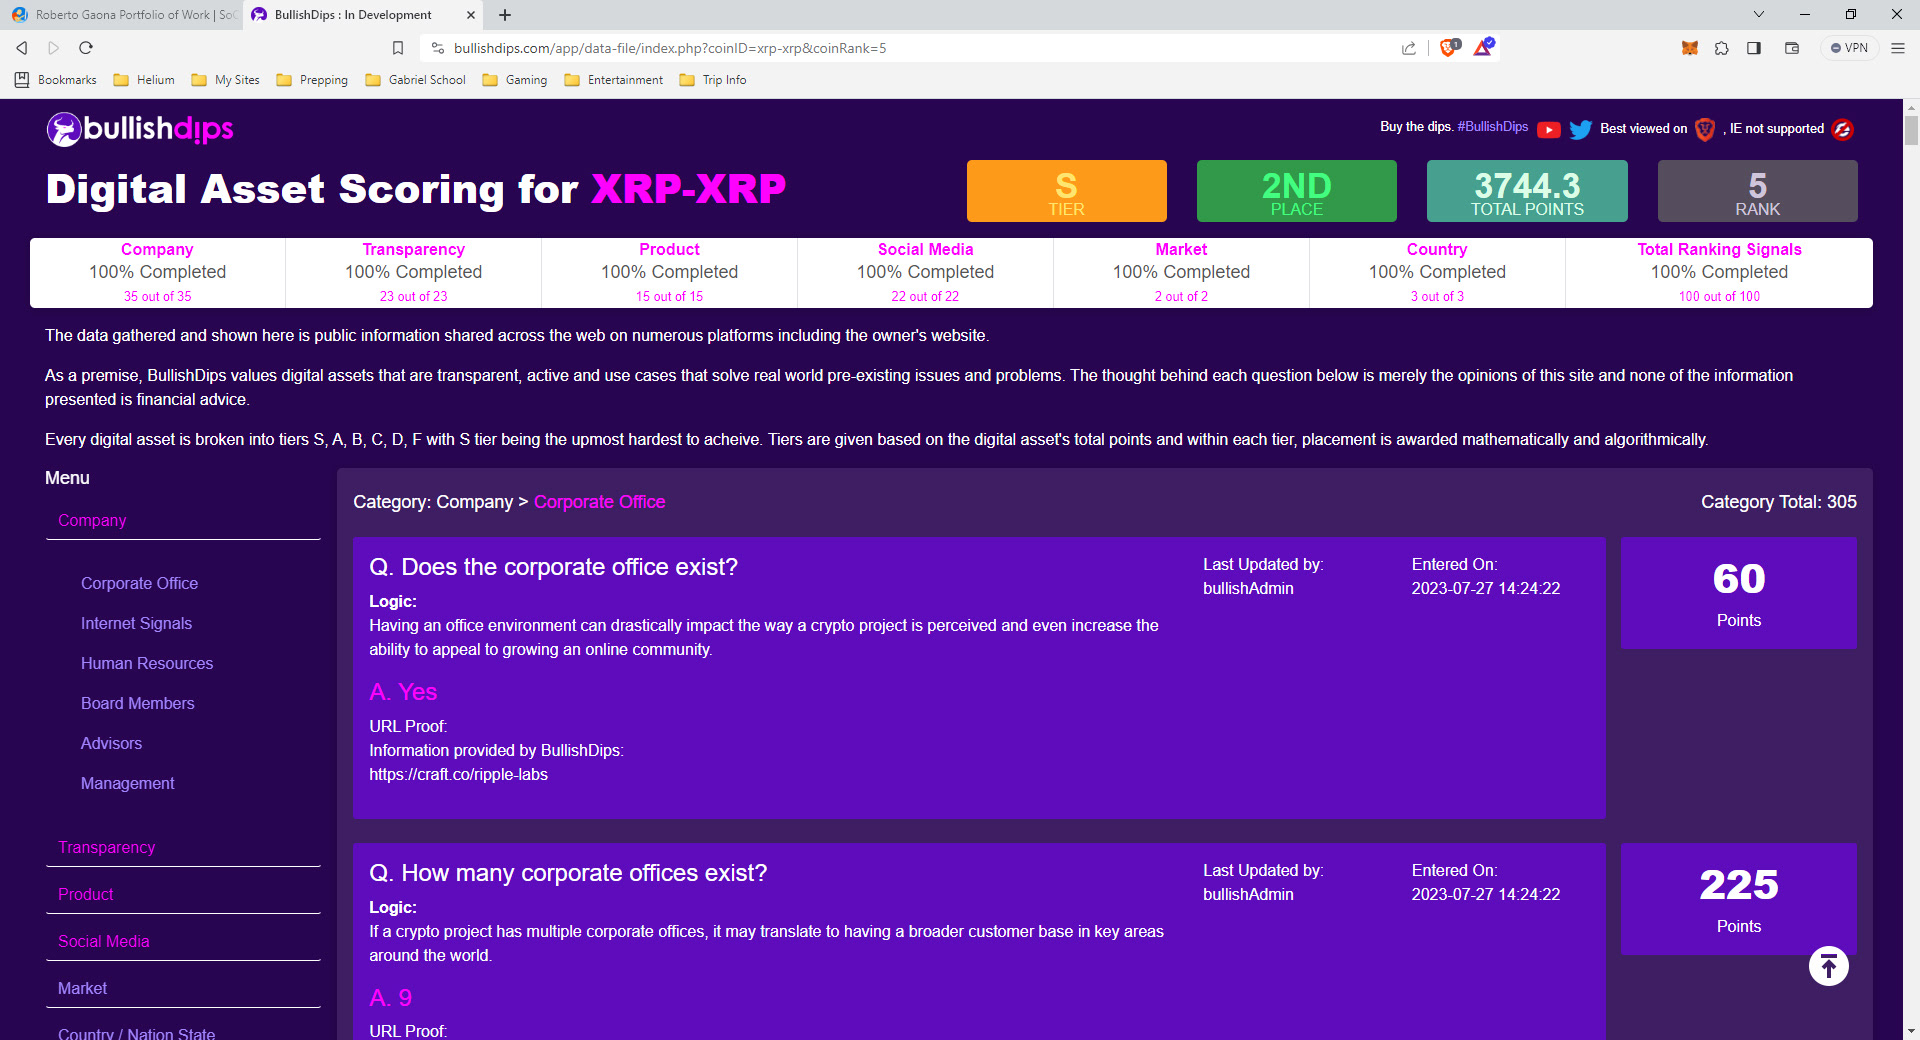Click the share icon in the address bar

click(x=1409, y=48)
